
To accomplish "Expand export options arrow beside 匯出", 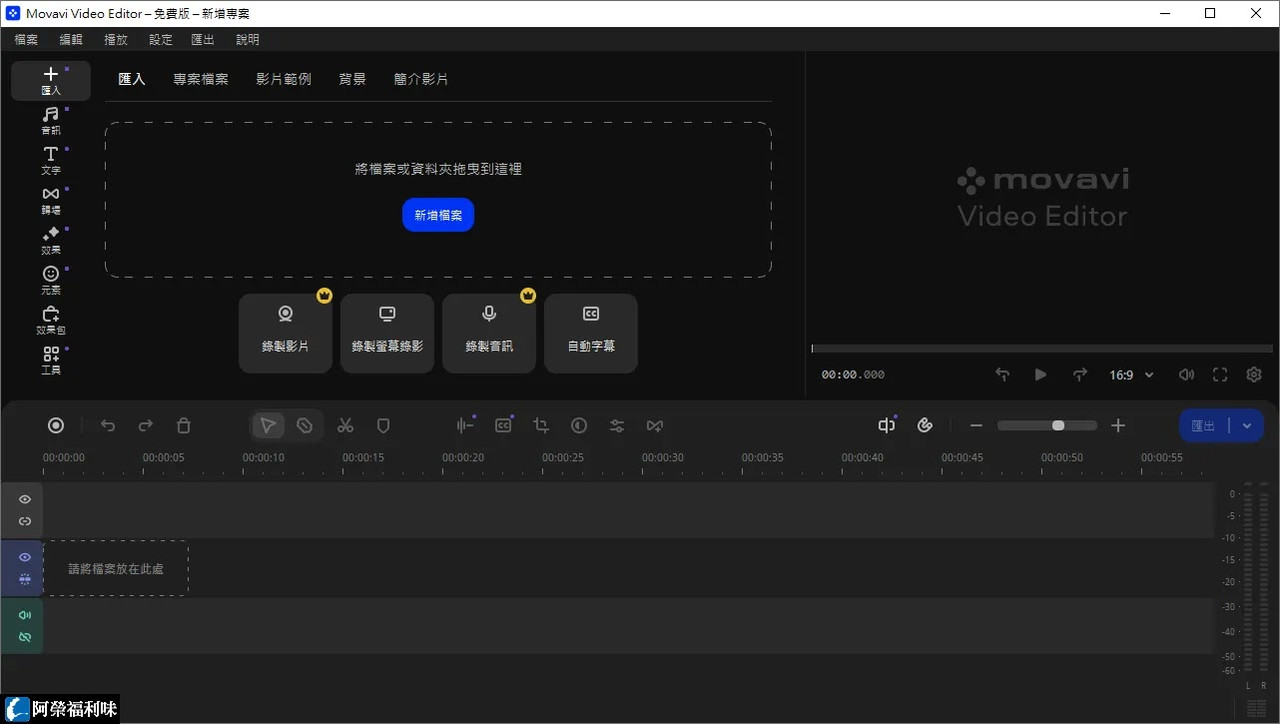I will 1247,426.
